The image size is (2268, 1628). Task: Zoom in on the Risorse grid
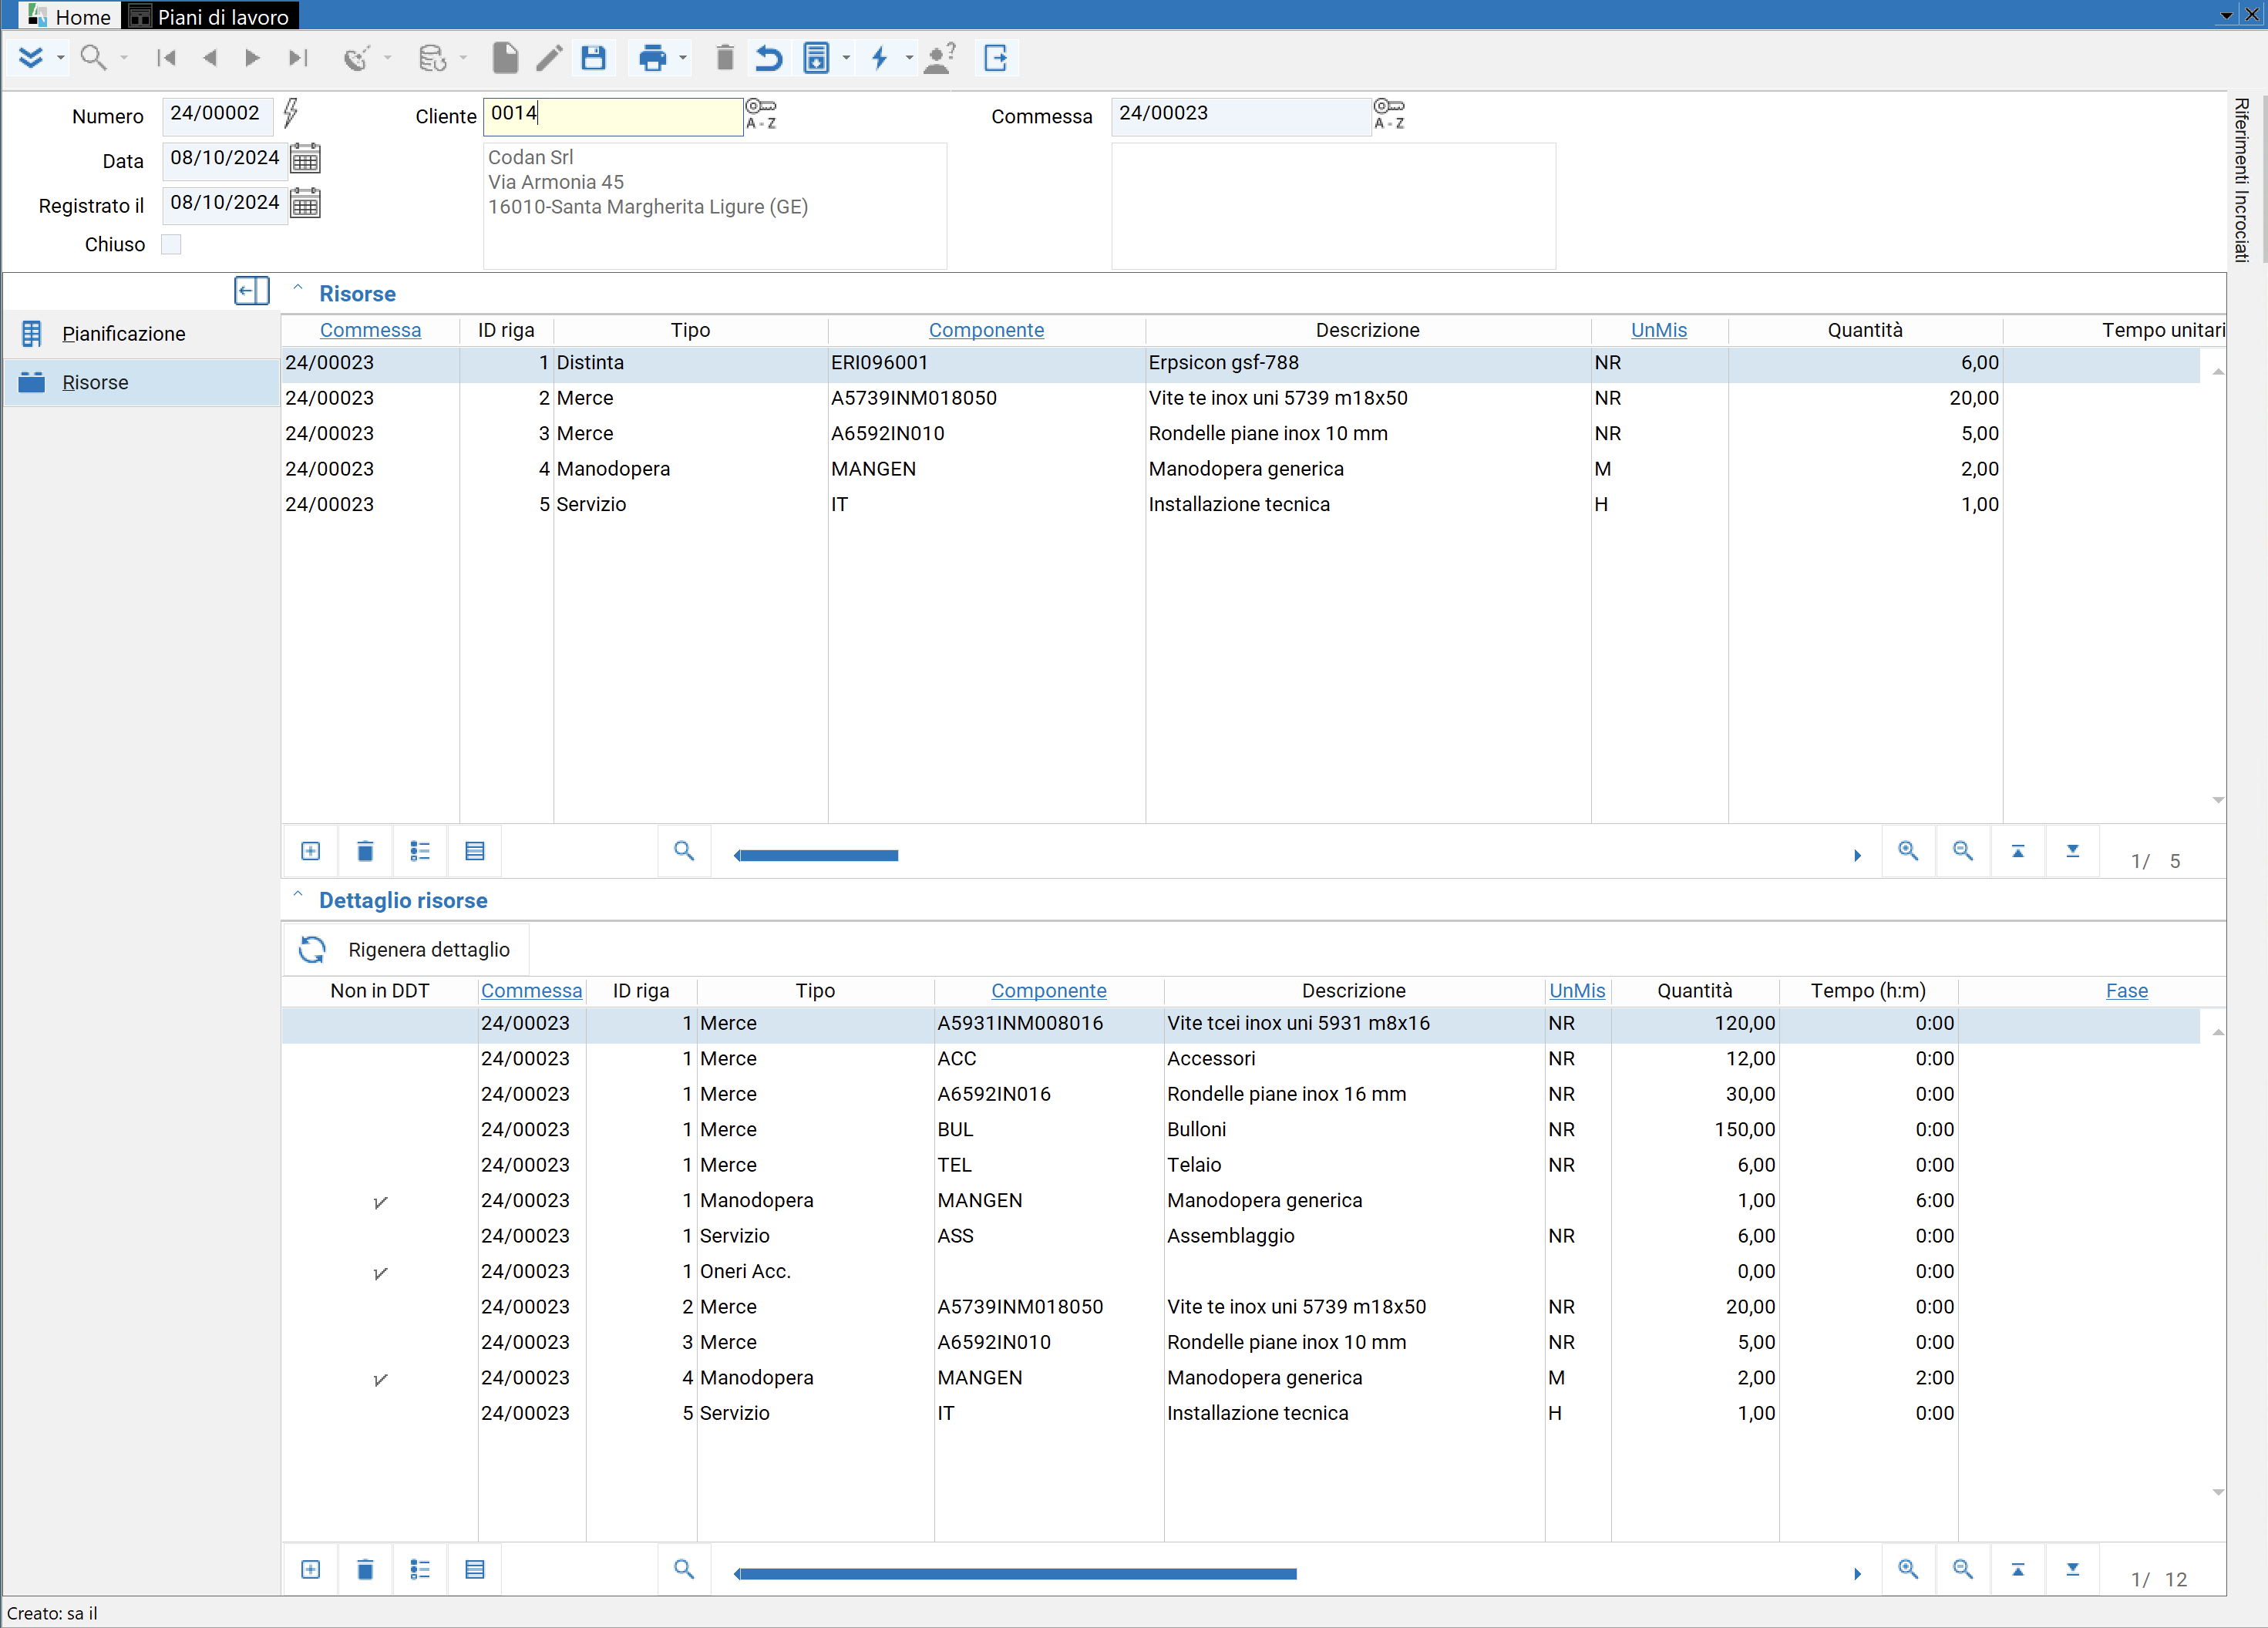(x=1908, y=851)
